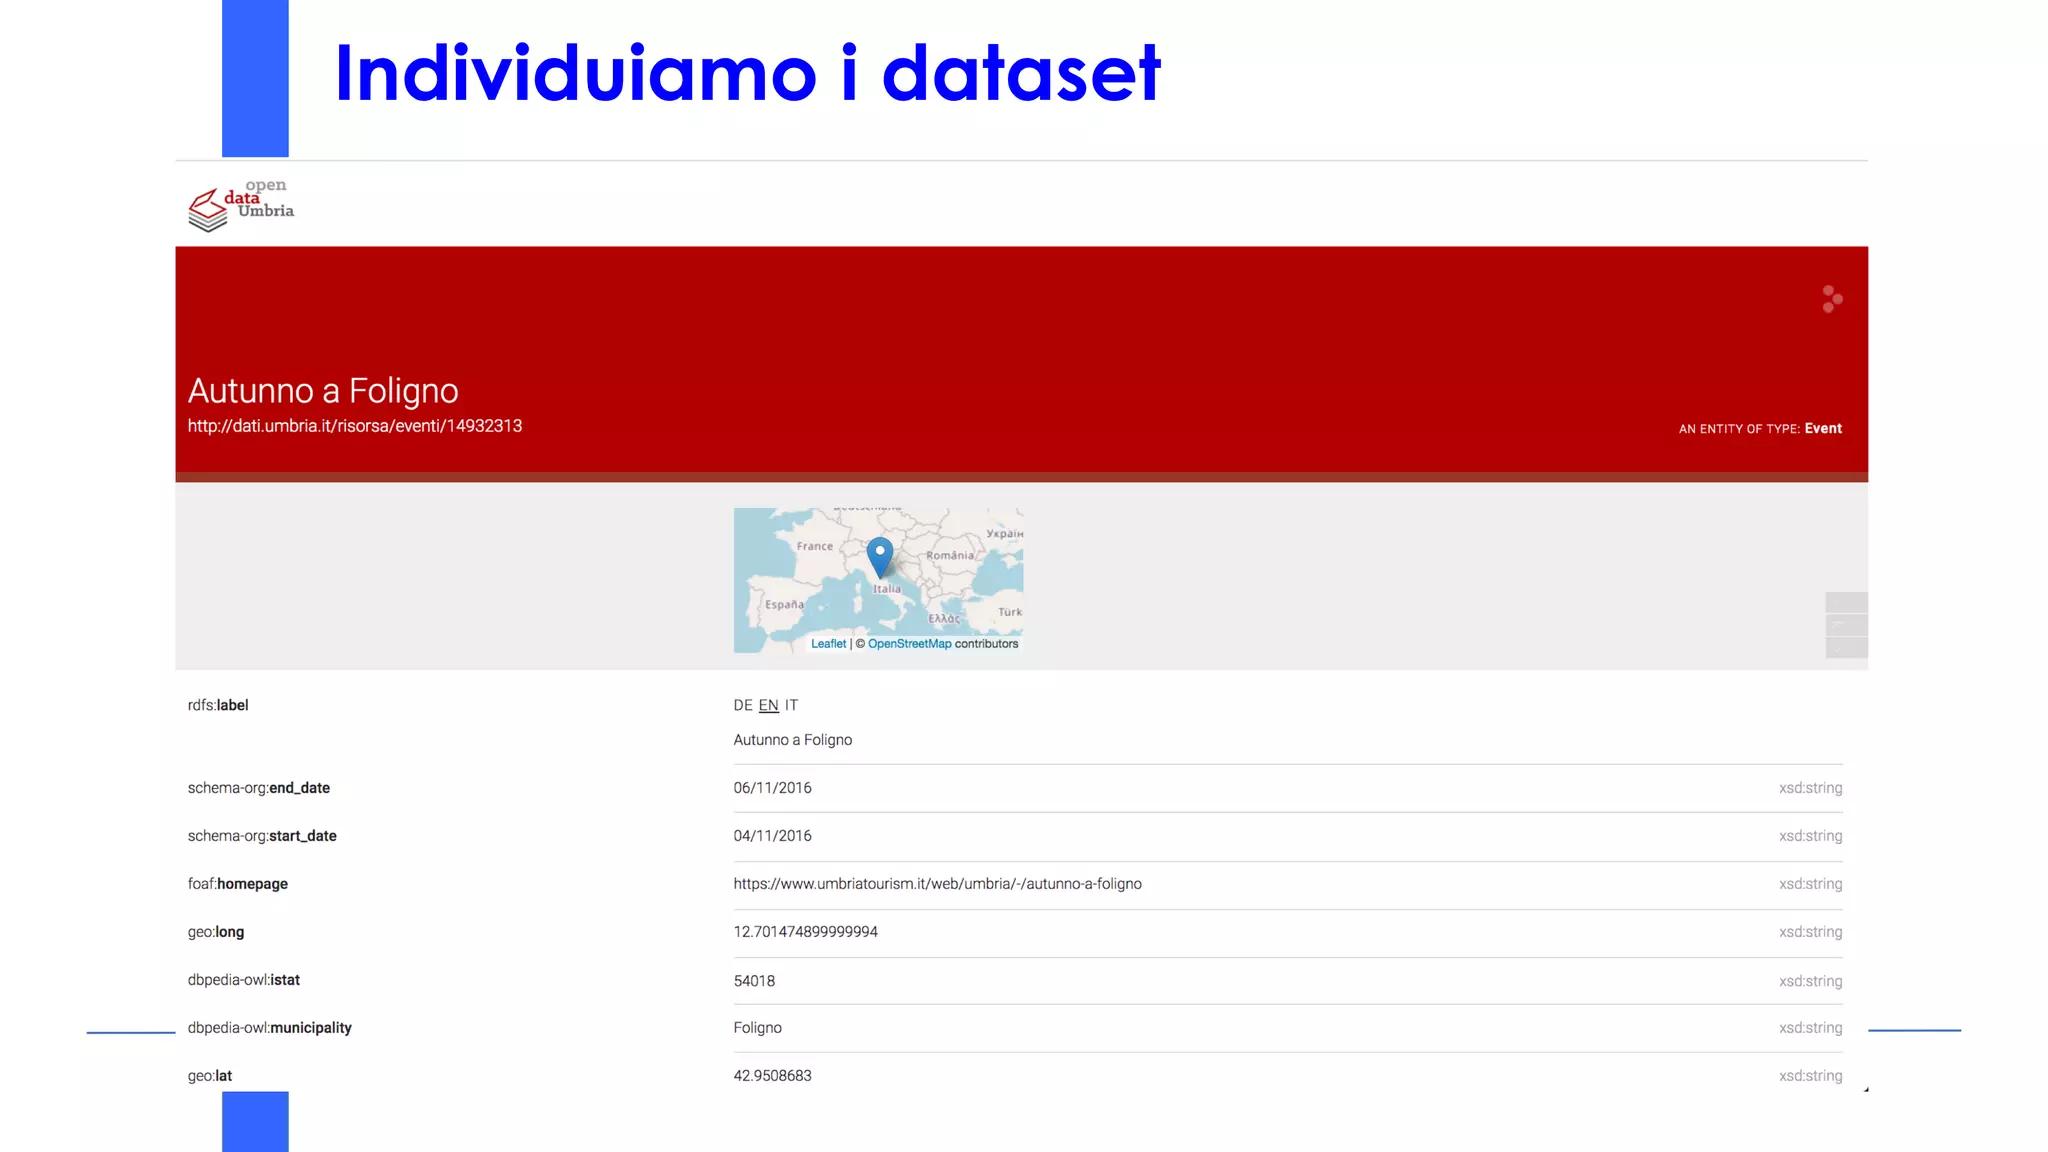Click the Autunno a Foligno label value
This screenshot has width=2048, height=1152.
[793, 740]
